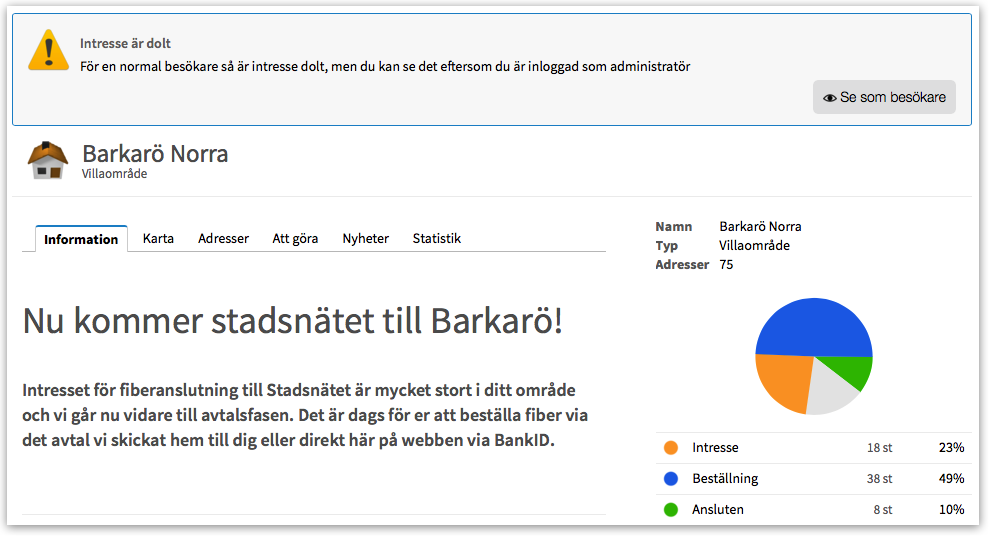Click the orange Intresse legend dot
The image size is (990, 536).
[671, 448]
